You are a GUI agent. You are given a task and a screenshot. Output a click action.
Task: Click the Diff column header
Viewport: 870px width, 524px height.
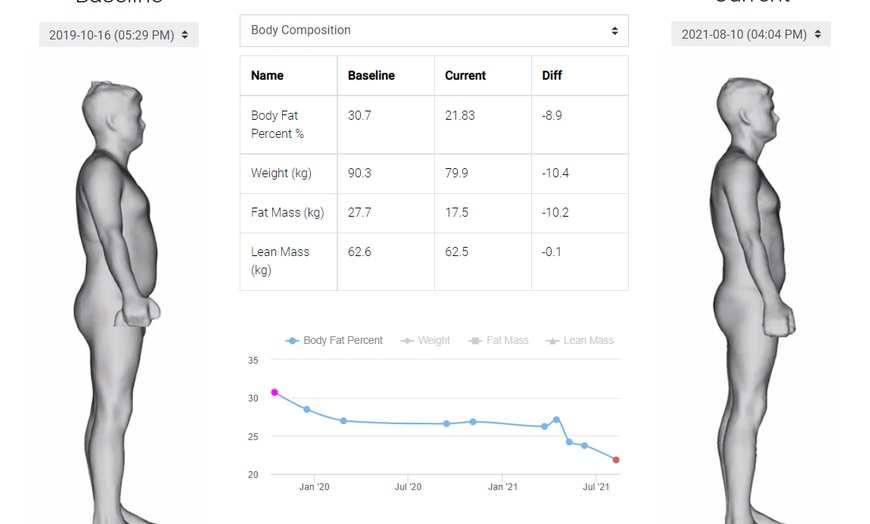pos(552,76)
